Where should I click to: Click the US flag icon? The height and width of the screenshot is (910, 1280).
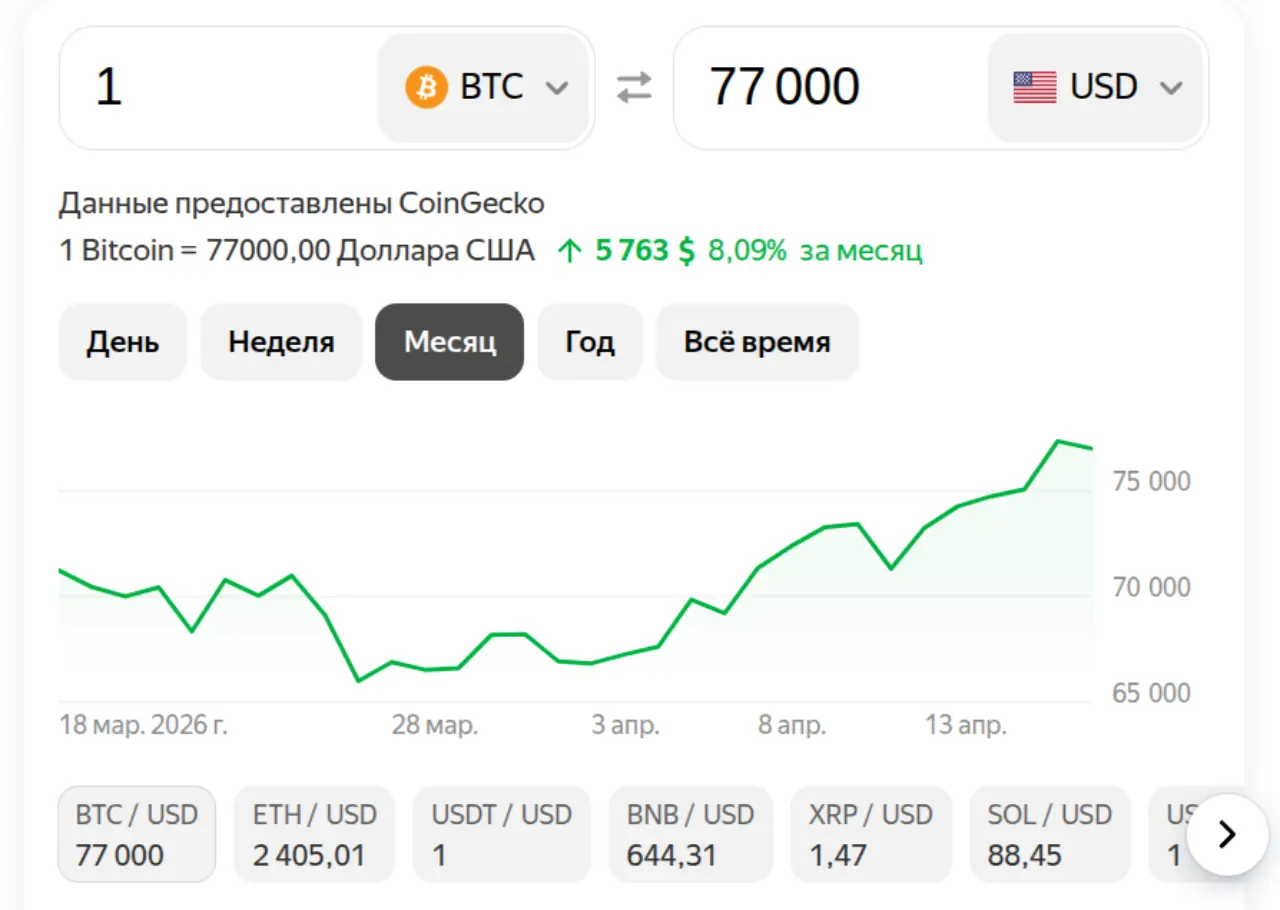(x=1036, y=87)
